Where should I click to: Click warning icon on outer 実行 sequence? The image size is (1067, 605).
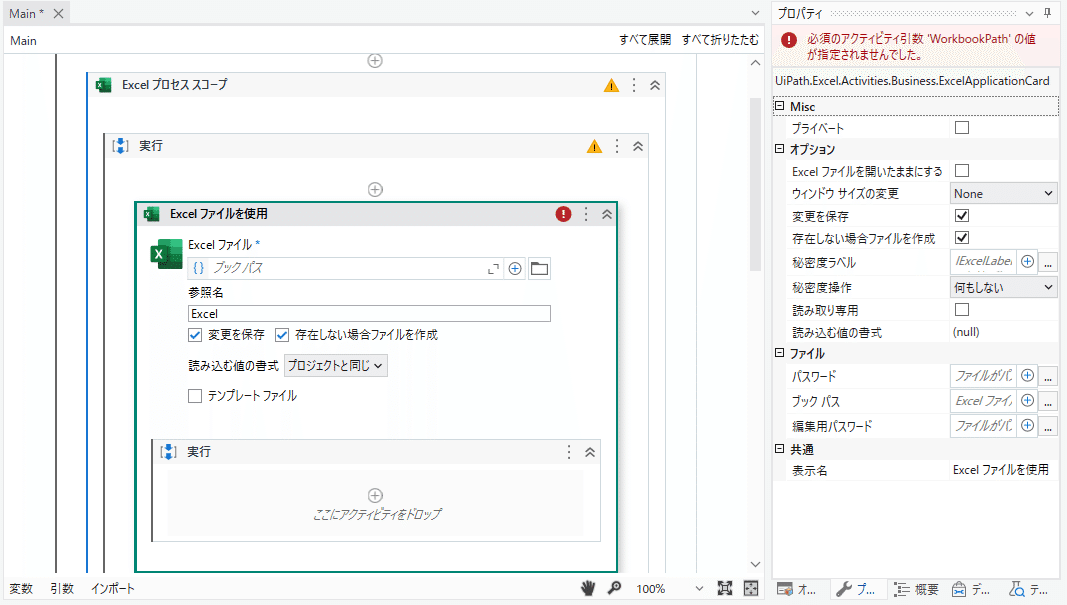(594, 146)
